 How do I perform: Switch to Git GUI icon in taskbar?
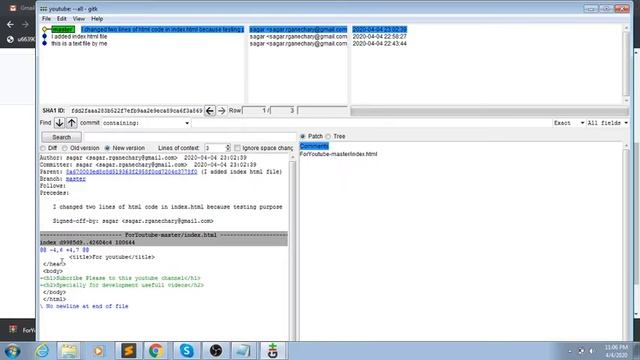[273, 351]
